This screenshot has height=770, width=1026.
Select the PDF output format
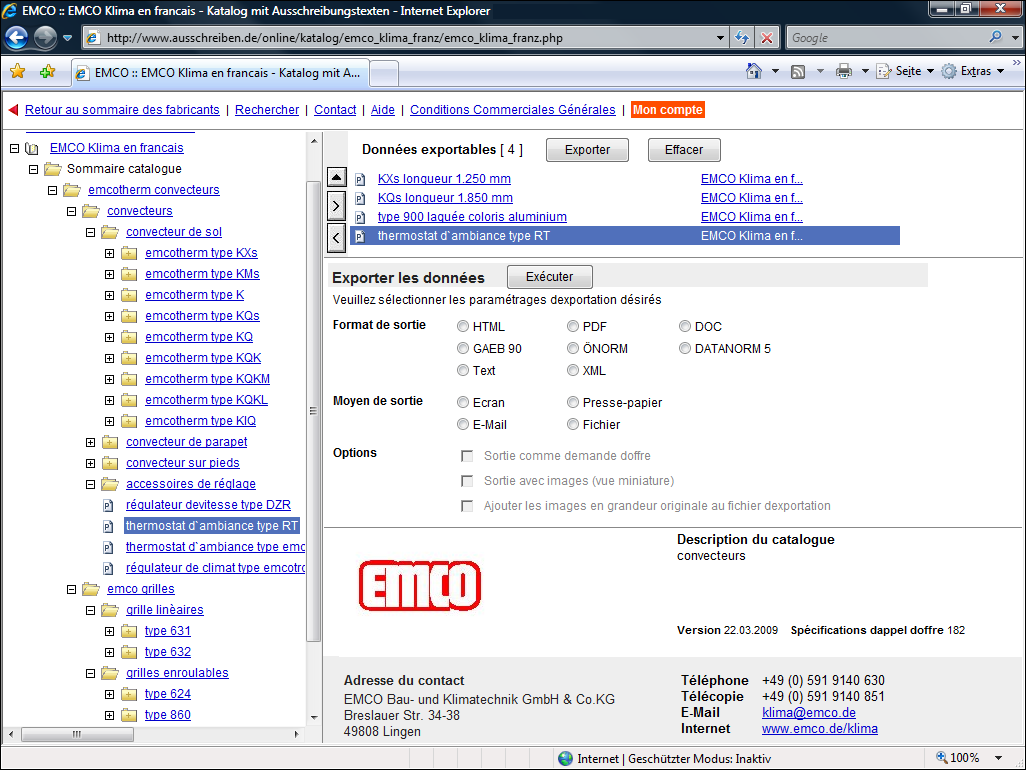pyautogui.click(x=573, y=327)
